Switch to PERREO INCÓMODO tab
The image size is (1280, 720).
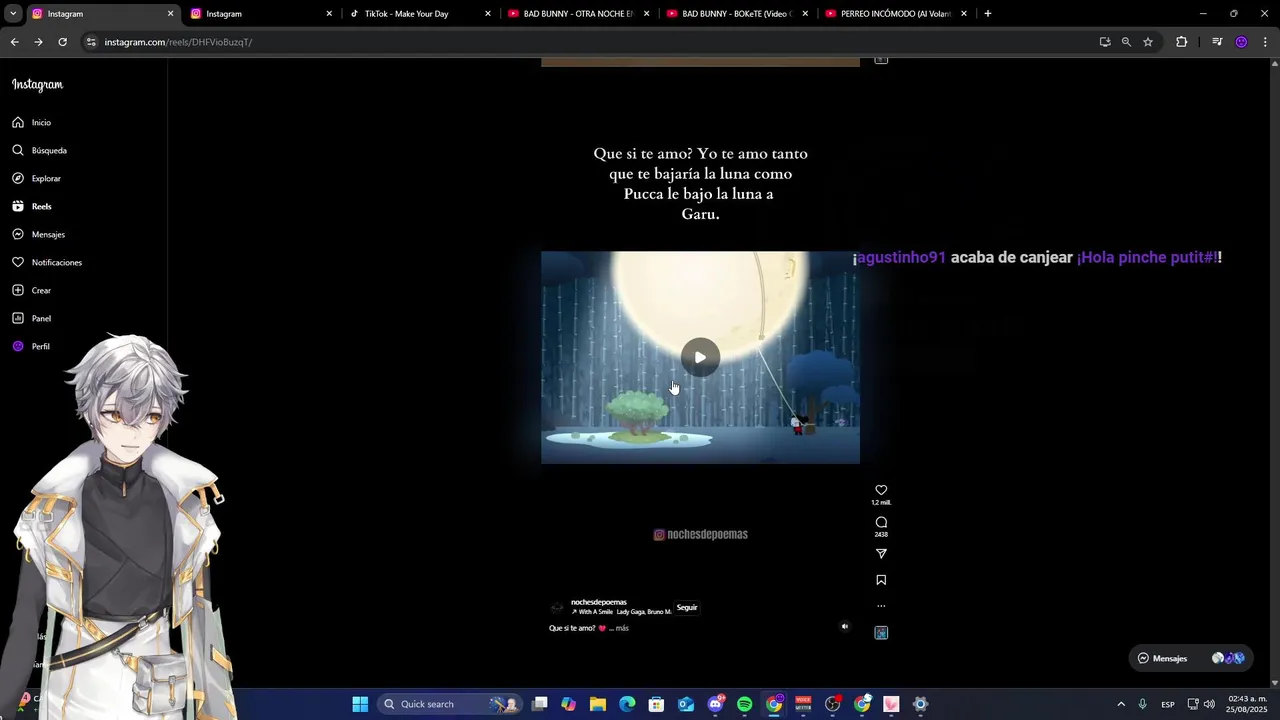coord(896,14)
